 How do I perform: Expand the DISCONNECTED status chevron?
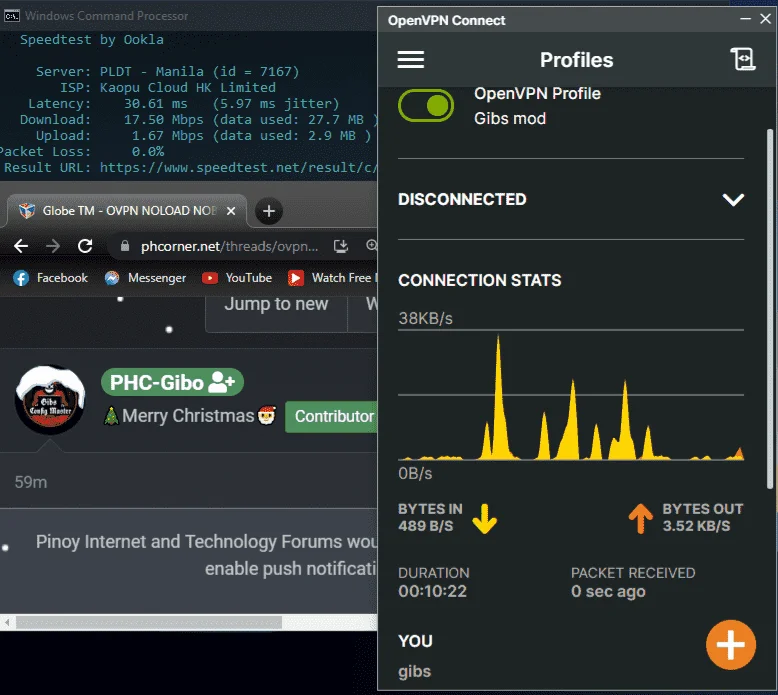[x=733, y=199]
